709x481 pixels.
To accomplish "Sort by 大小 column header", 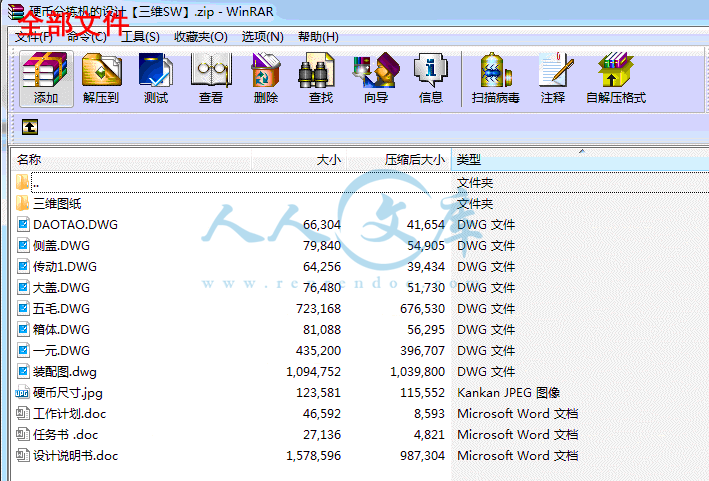I will pos(299,160).
